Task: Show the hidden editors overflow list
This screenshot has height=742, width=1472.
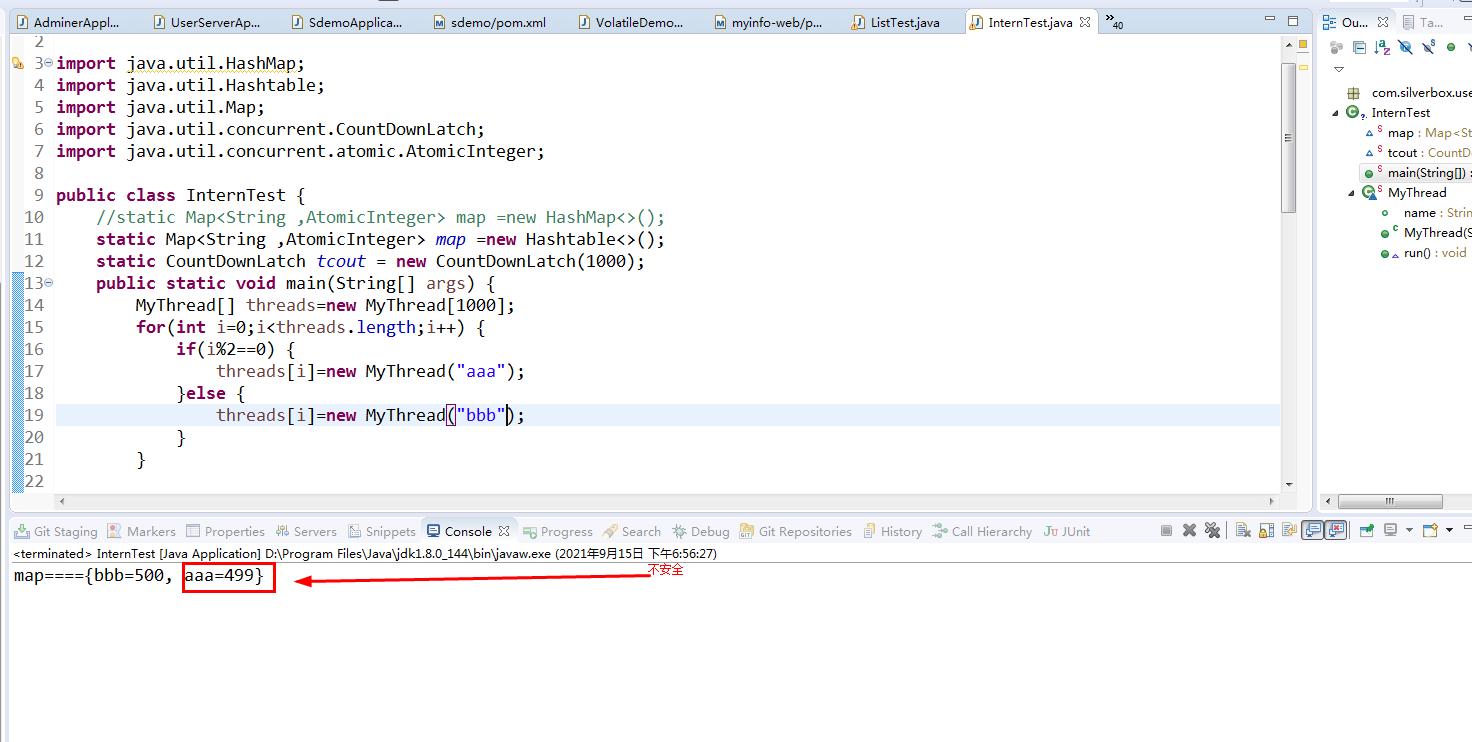Action: coord(1114,22)
